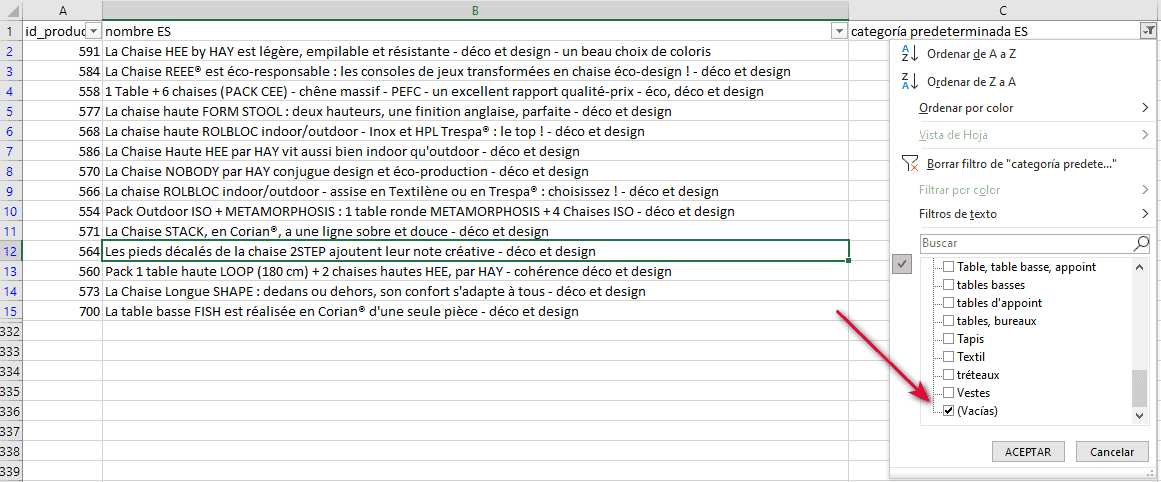Viewport: 1161px width, 482px height.
Task: Click cell with id 591
Action: (x=62, y=51)
